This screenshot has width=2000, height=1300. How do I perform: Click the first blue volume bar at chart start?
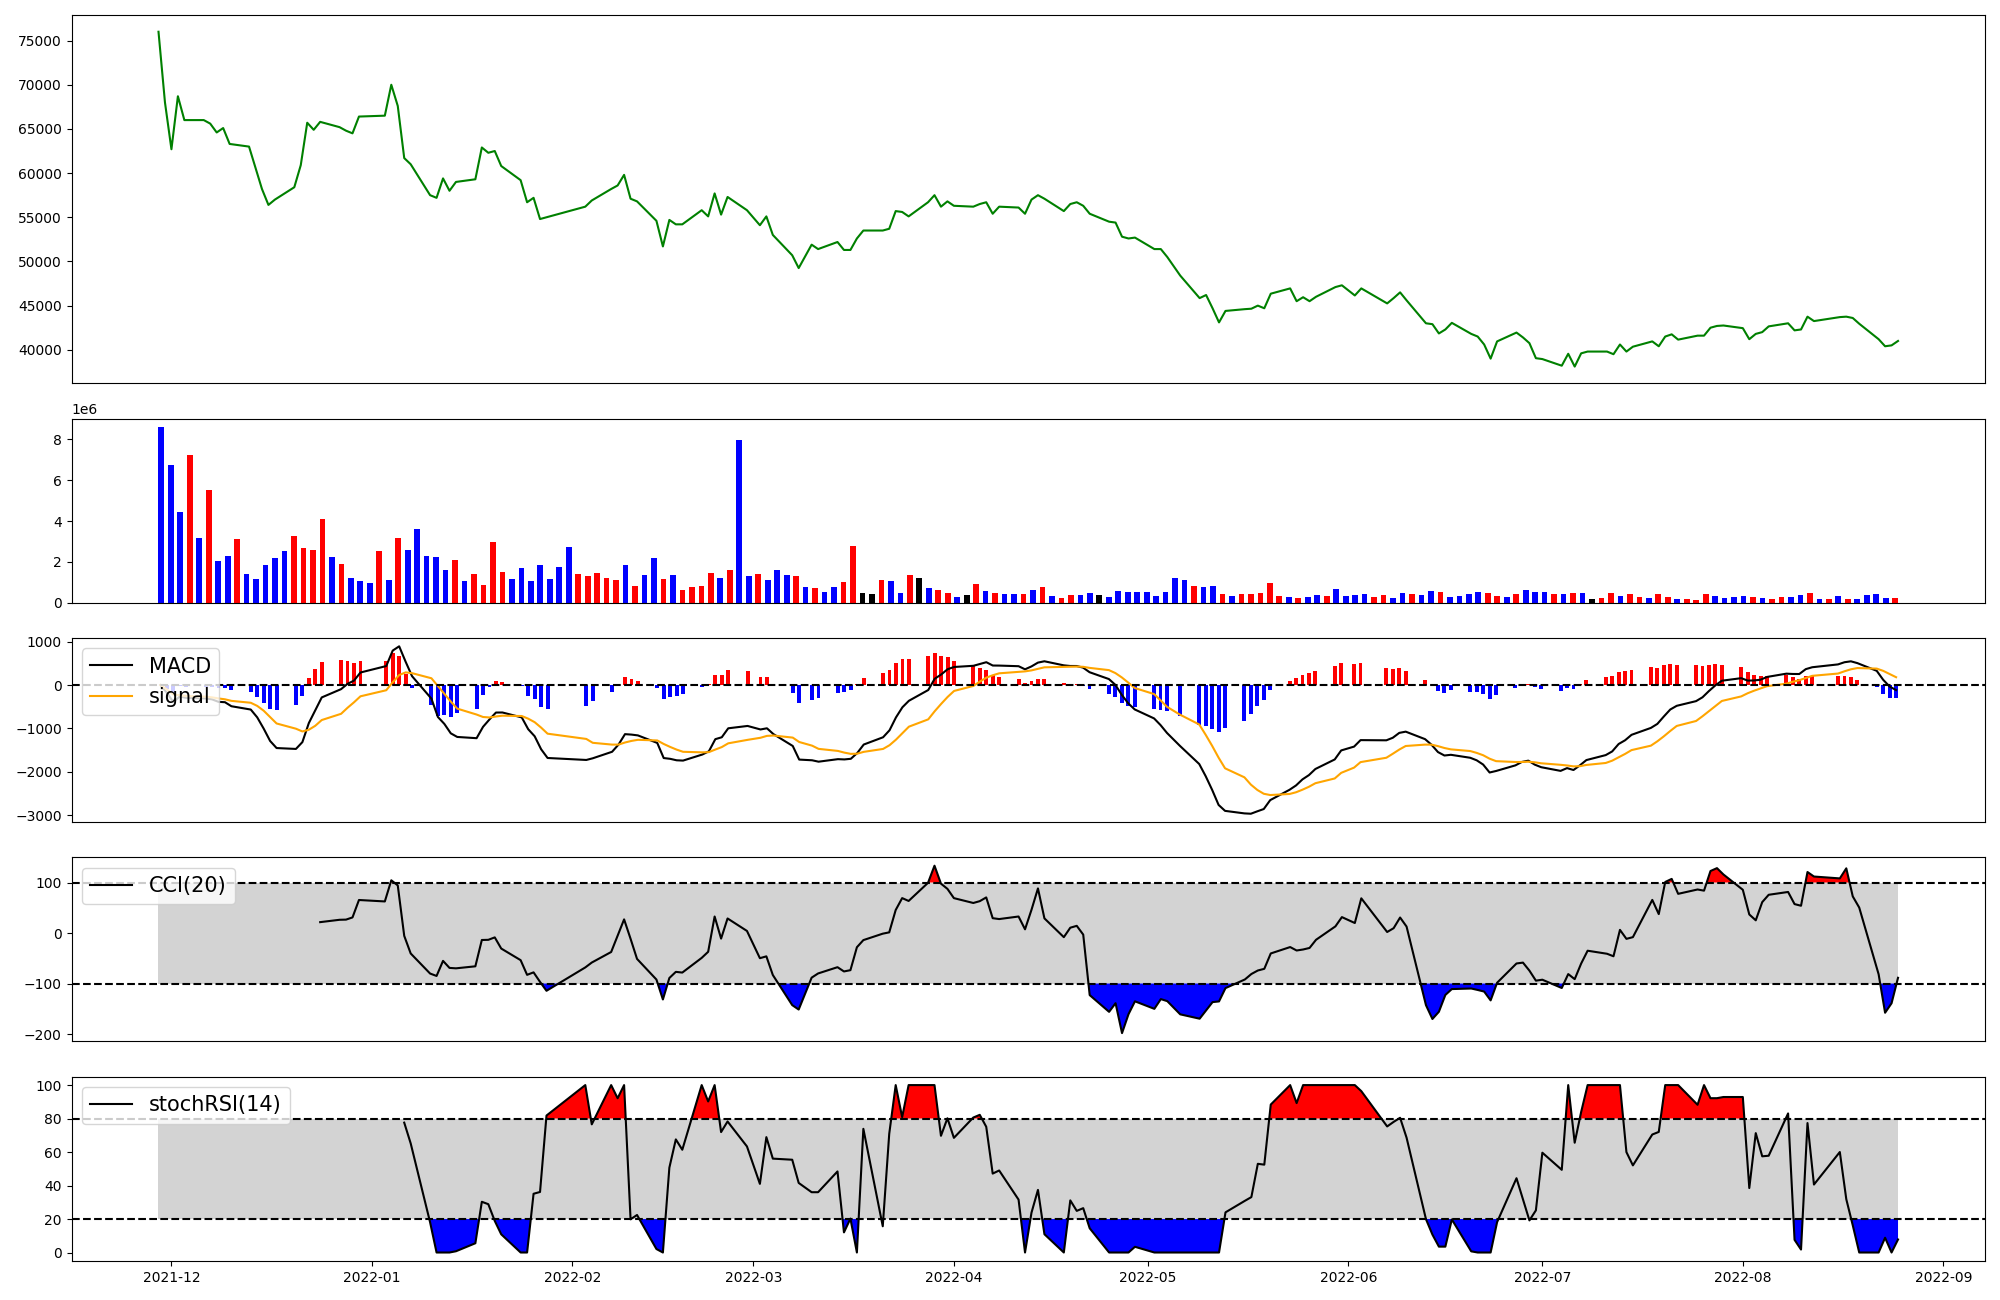[161, 515]
